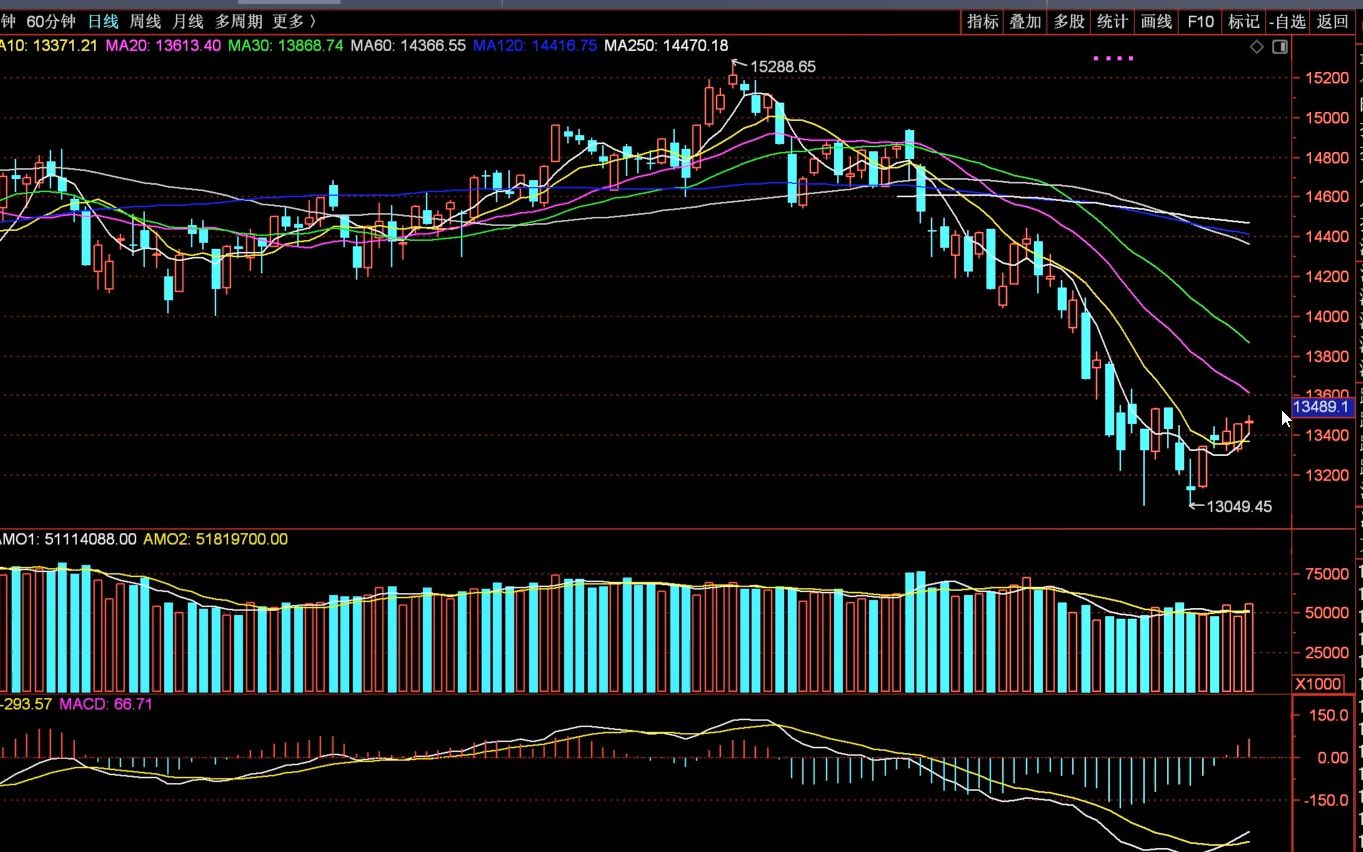Select the 日线 daily period tab

[102, 21]
